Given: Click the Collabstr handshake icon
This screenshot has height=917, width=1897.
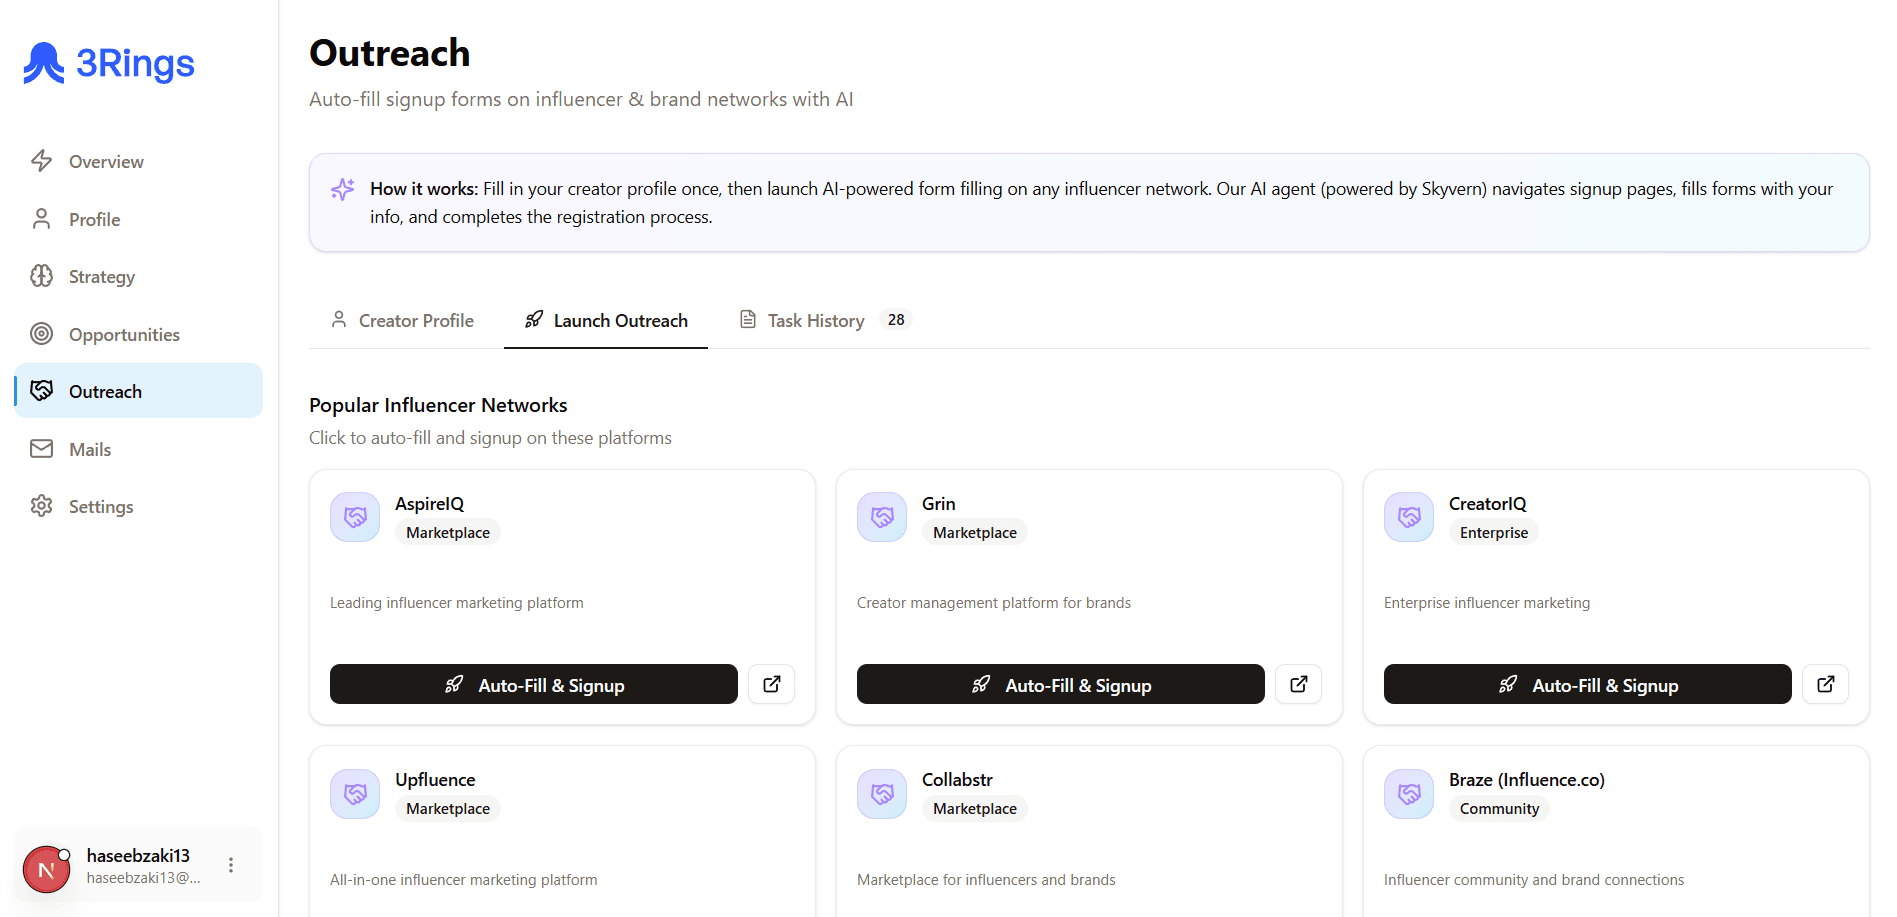Looking at the screenshot, I should (x=882, y=794).
